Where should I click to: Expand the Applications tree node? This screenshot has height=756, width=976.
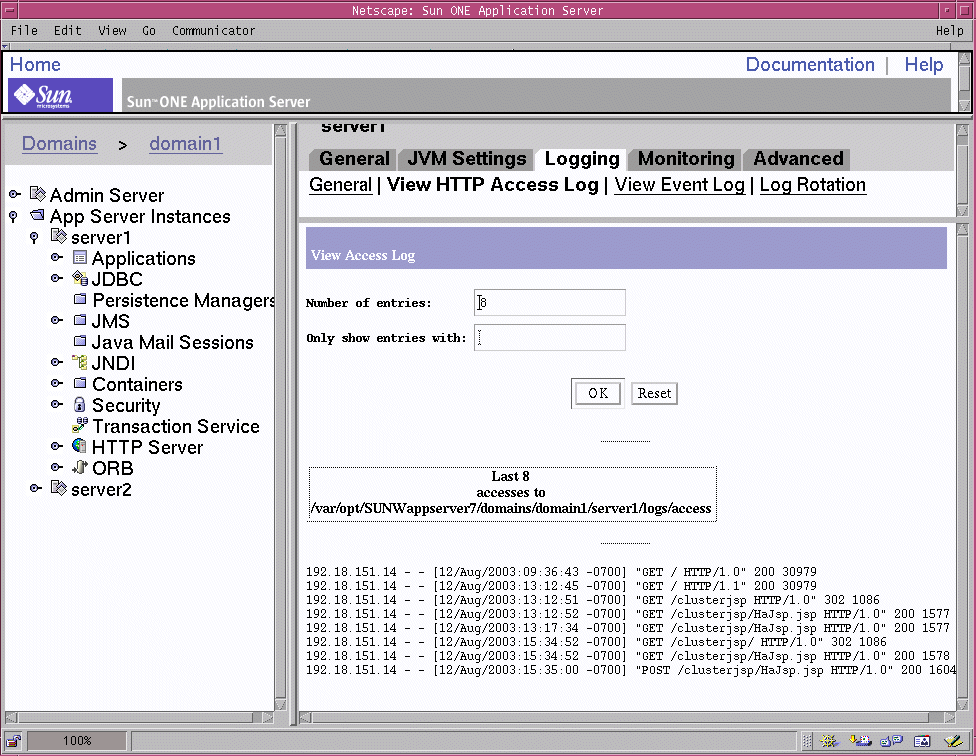pos(57,257)
